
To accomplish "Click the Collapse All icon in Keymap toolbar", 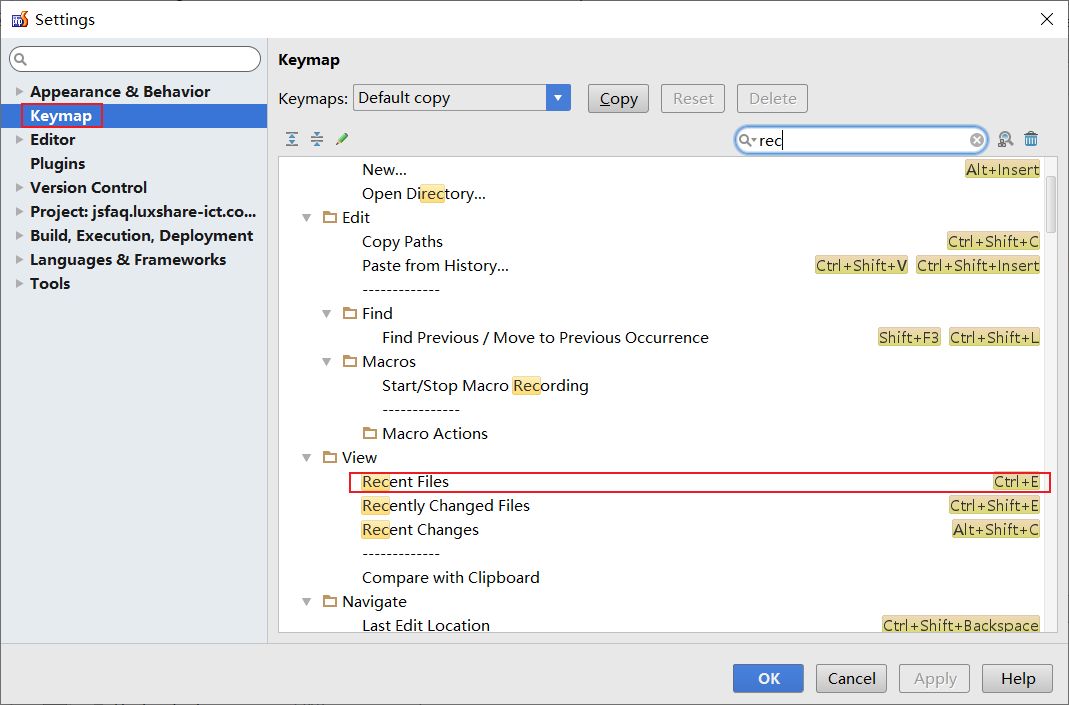I will [317, 139].
